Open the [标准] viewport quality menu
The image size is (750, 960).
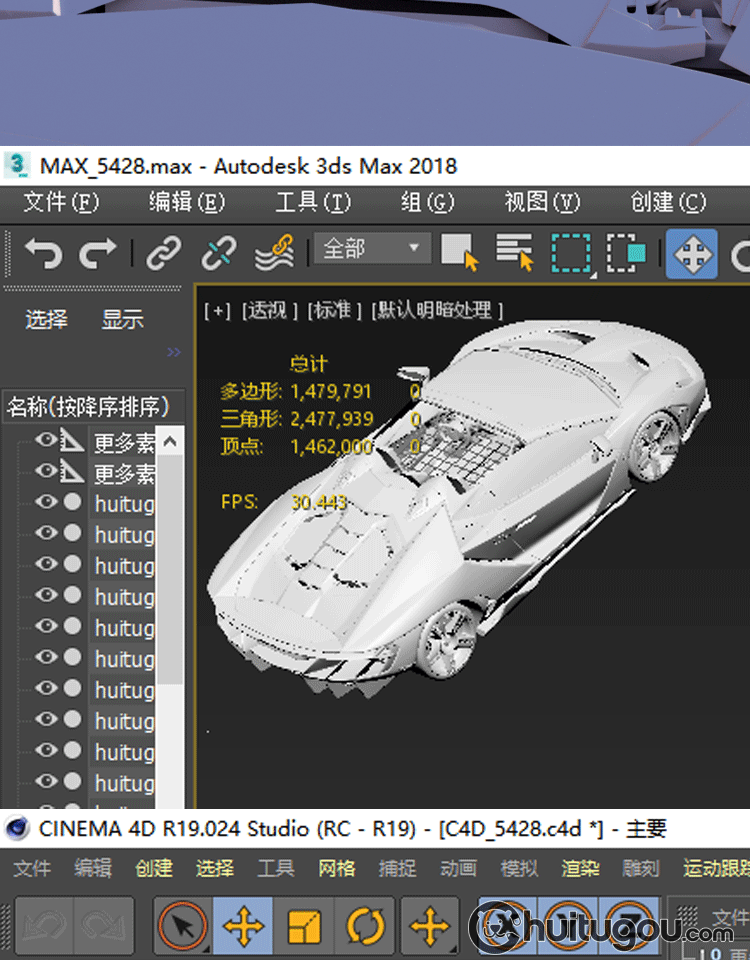click(x=334, y=310)
